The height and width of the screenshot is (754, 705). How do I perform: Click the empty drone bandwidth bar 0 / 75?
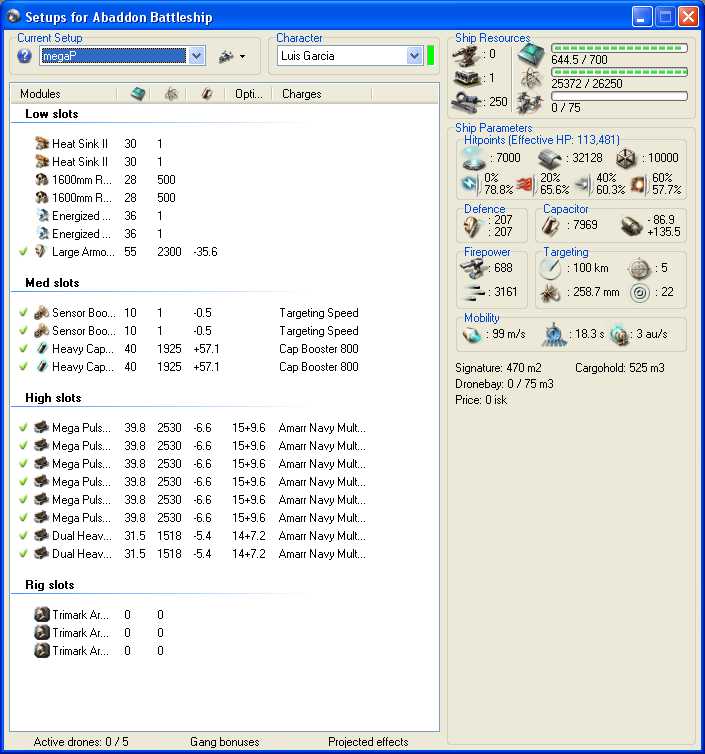pos(619,96)
